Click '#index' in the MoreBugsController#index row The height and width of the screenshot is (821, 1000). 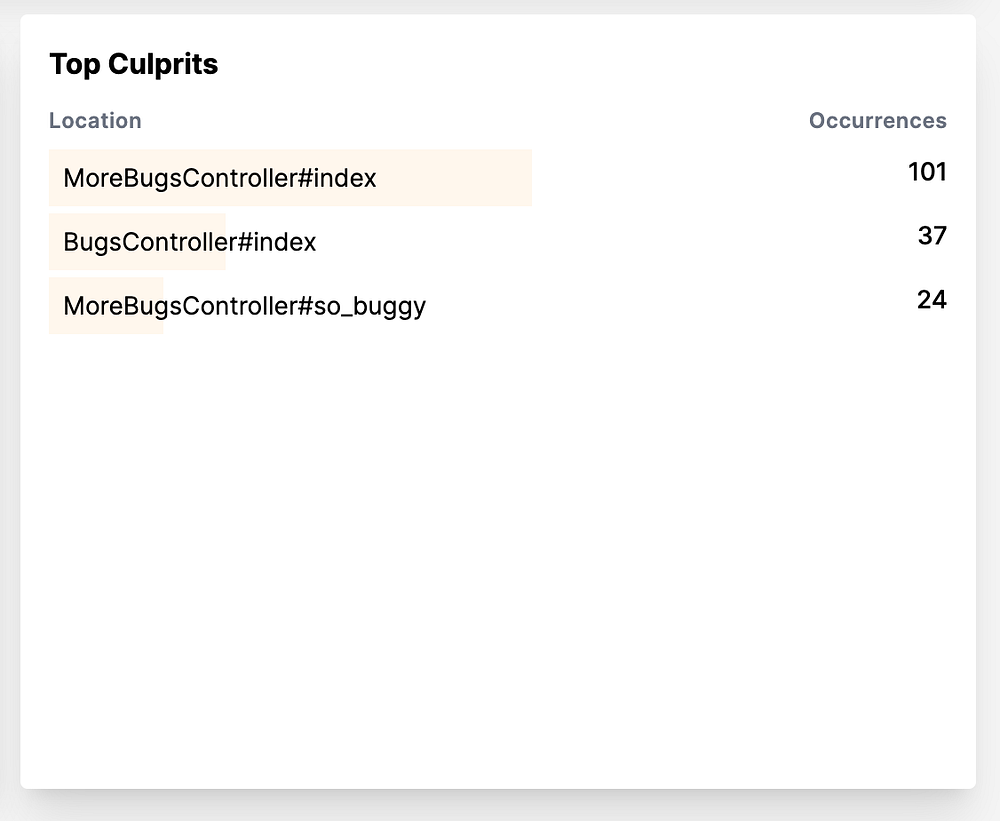338,179
